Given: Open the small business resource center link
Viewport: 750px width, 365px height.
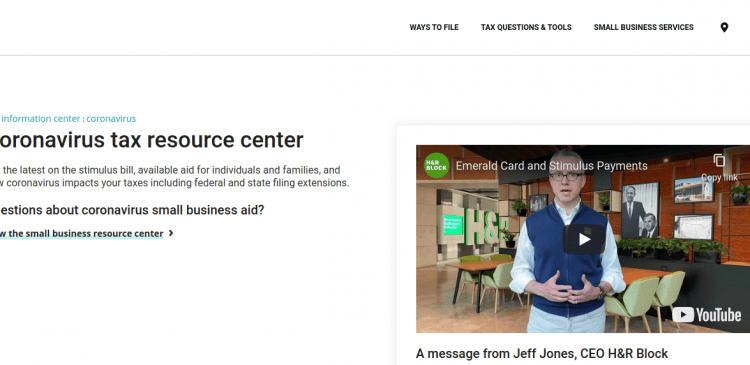Looking at the screenshot, I should point(81,233).
